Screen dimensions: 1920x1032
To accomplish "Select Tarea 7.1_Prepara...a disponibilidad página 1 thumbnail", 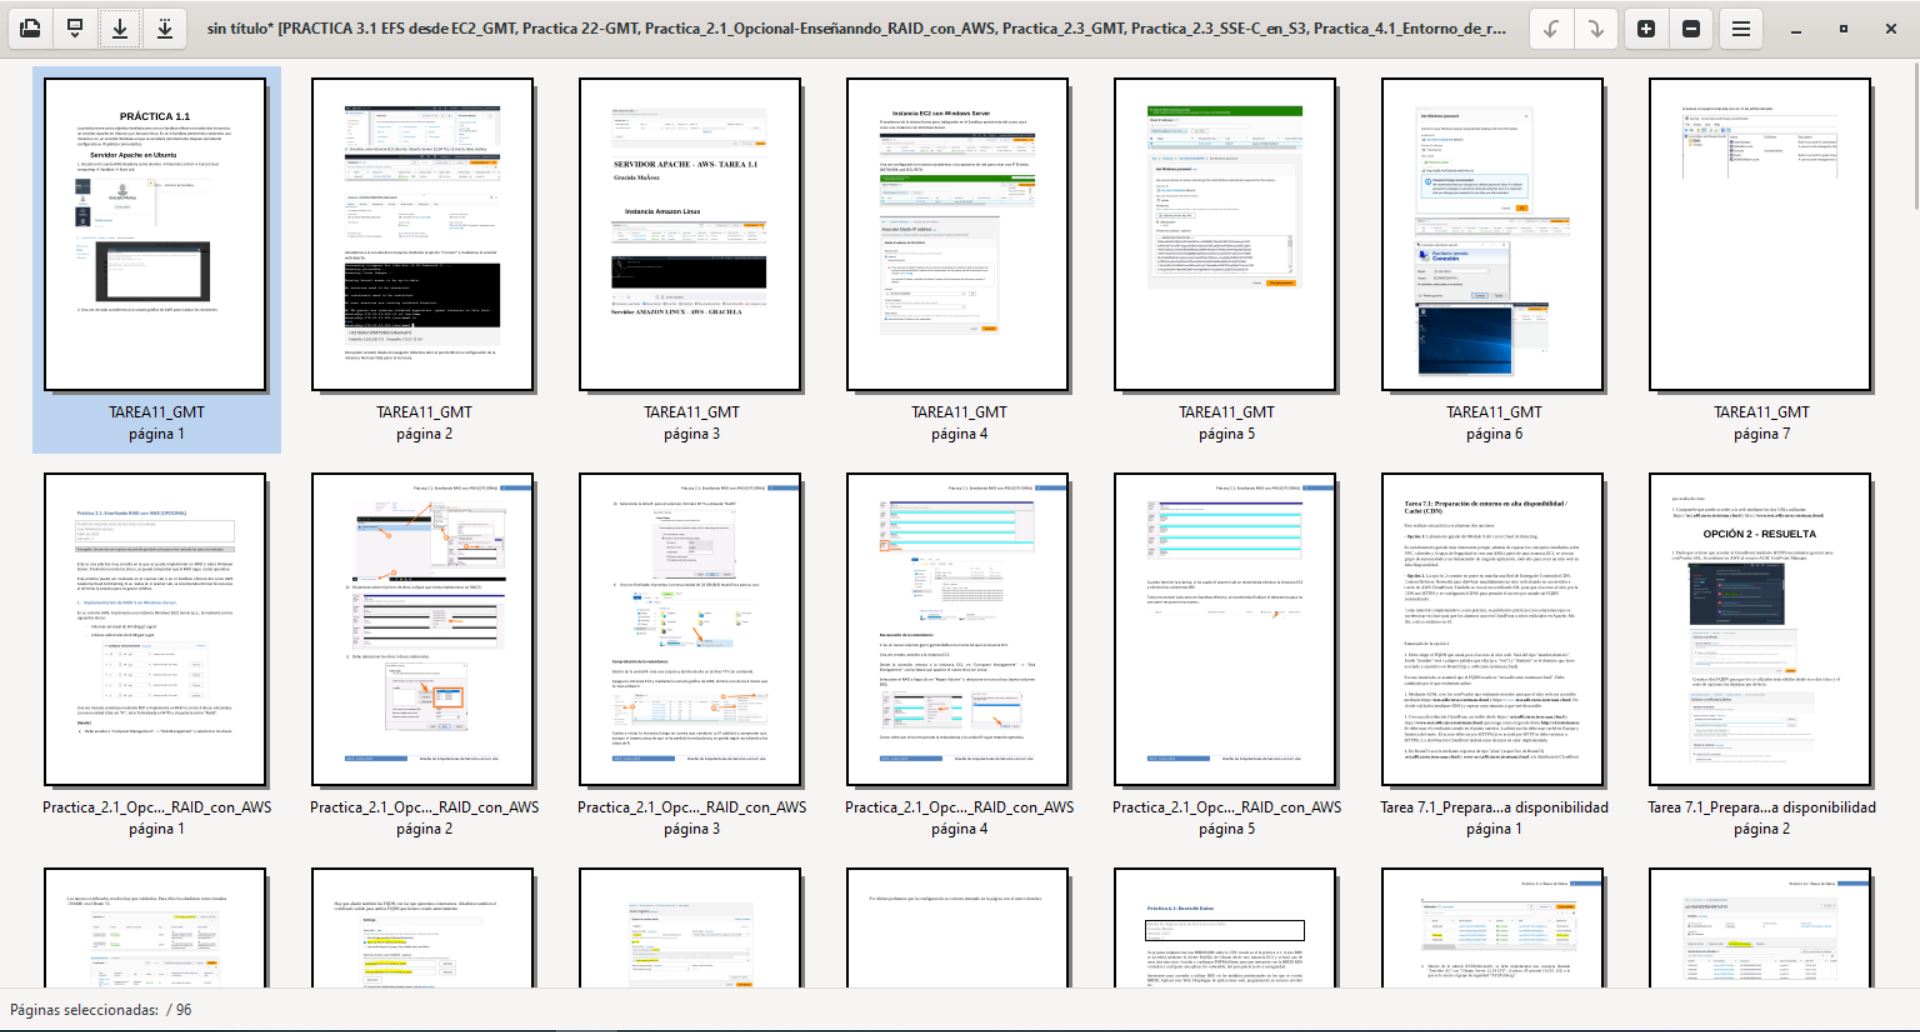I will click(x=1493, y=629).
